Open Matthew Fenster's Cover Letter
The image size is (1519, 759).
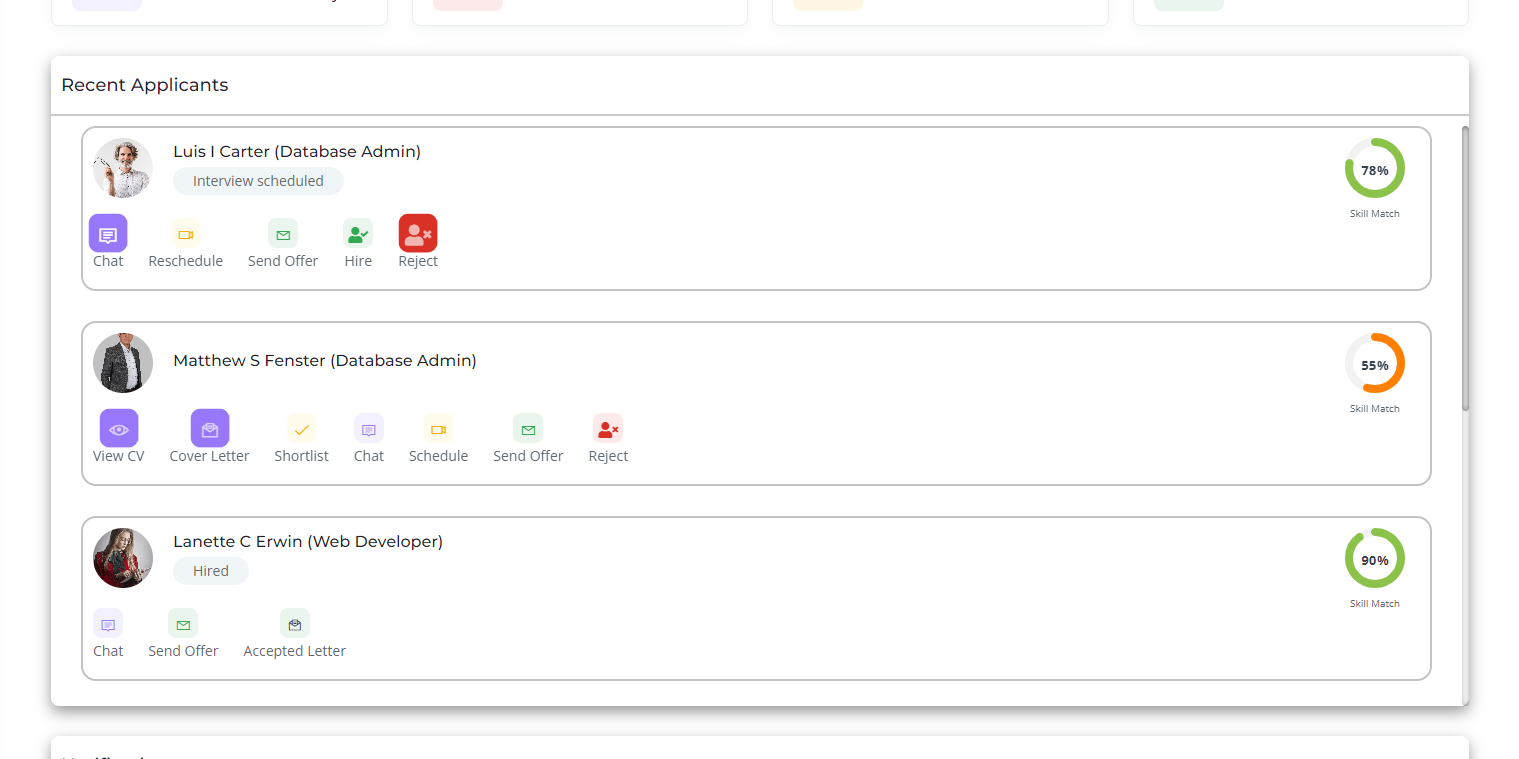[x=210, y=429]
